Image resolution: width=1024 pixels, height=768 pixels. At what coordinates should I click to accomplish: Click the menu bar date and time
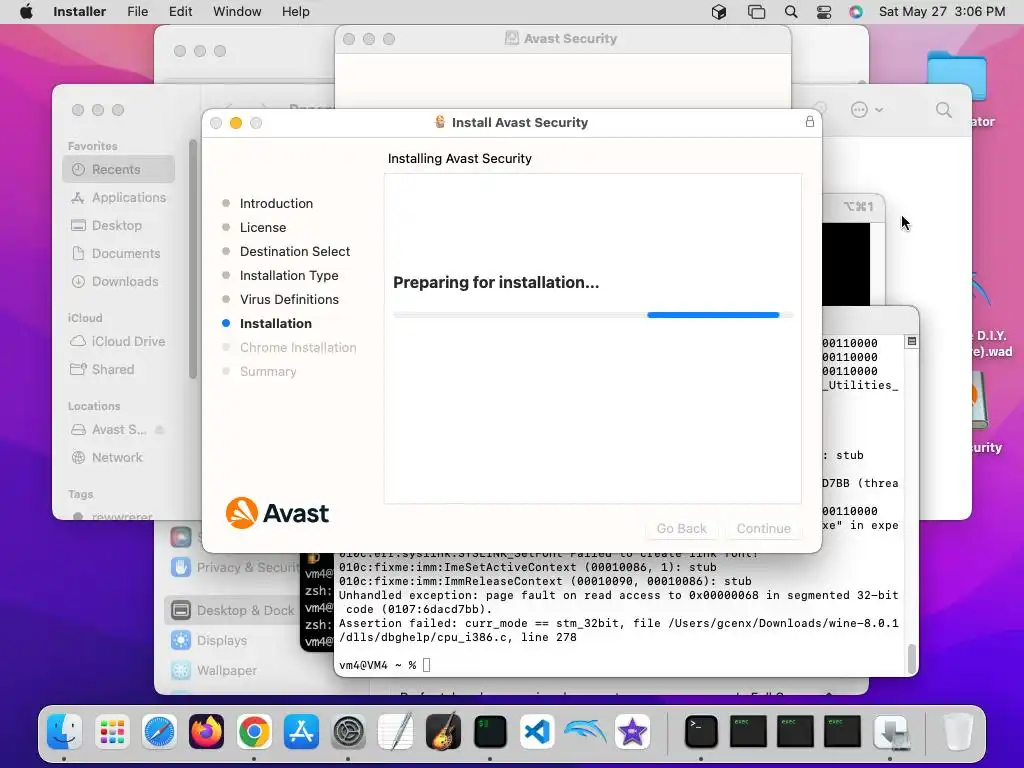coord(942,12)
